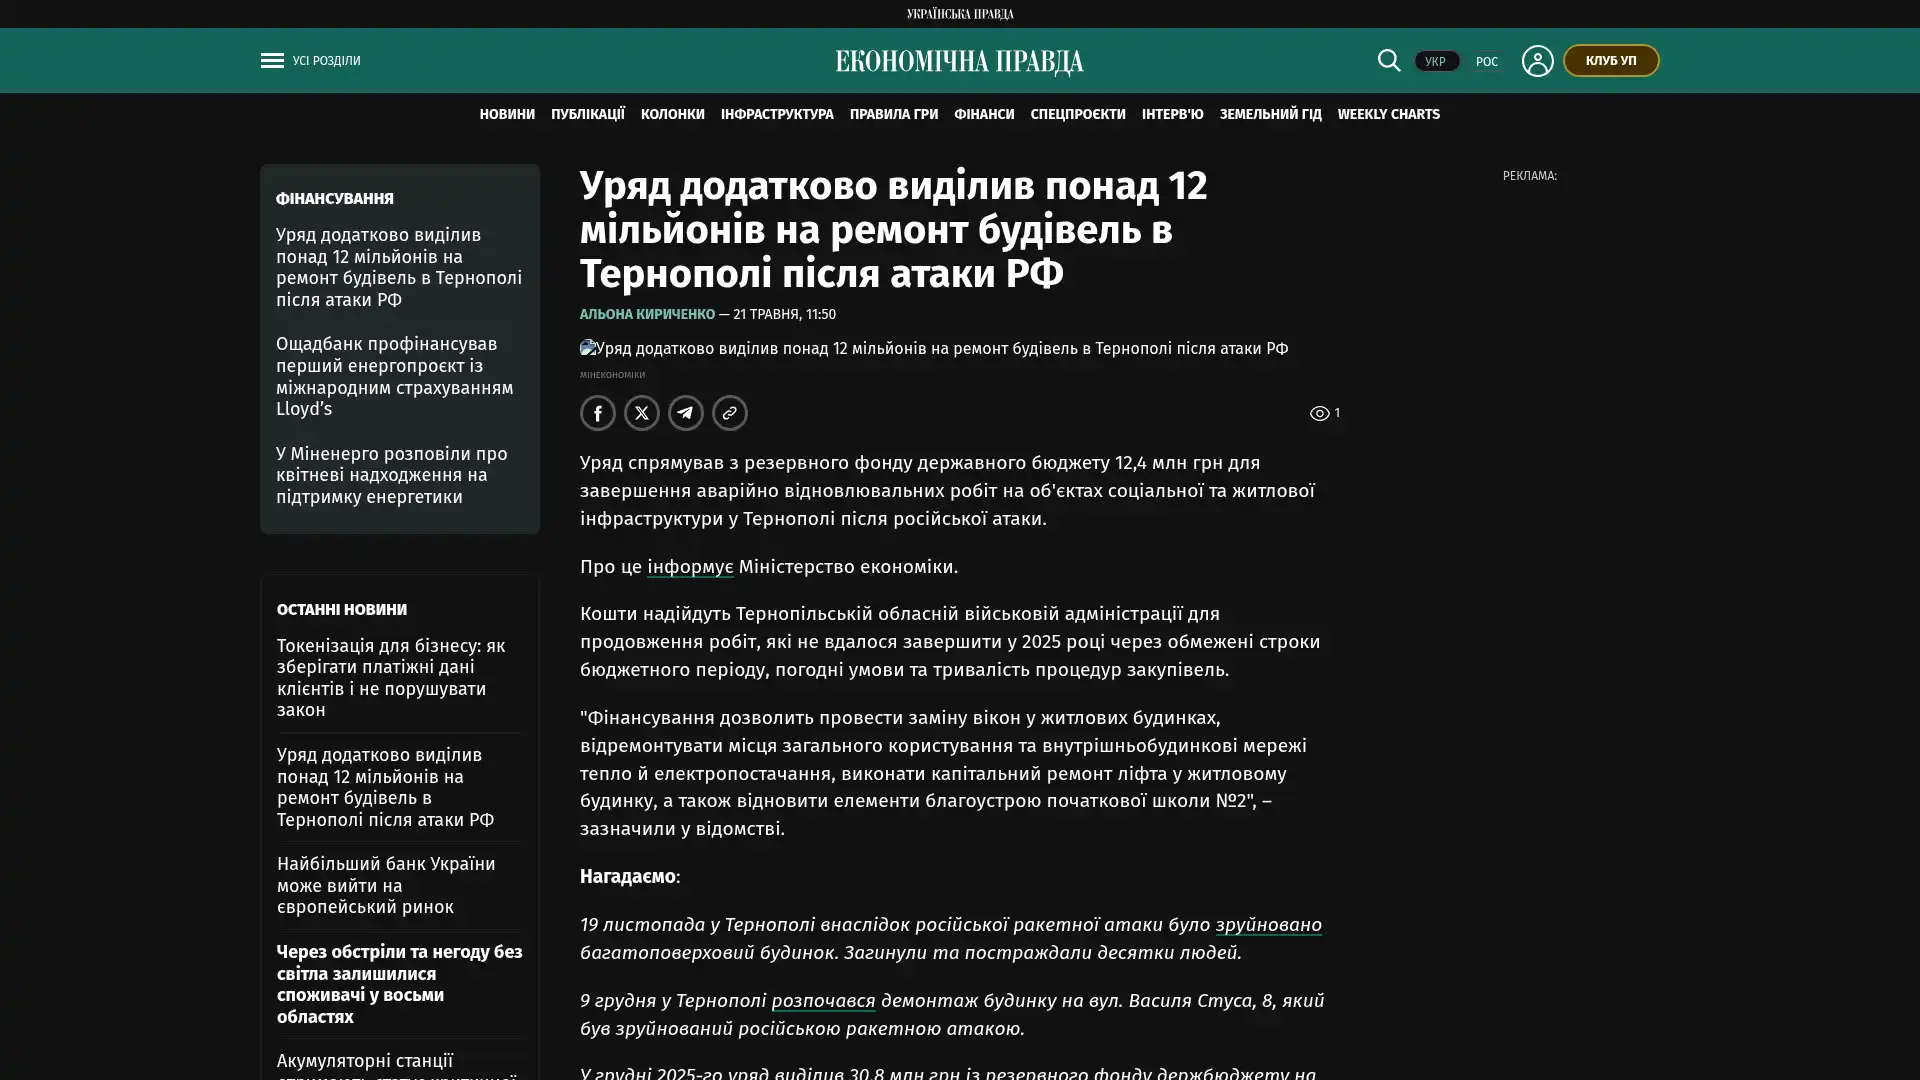Image resolution: width=1920 pixels, height=1080 pixels.
Task: Open the user profile icon
Action: point(1537,61)
